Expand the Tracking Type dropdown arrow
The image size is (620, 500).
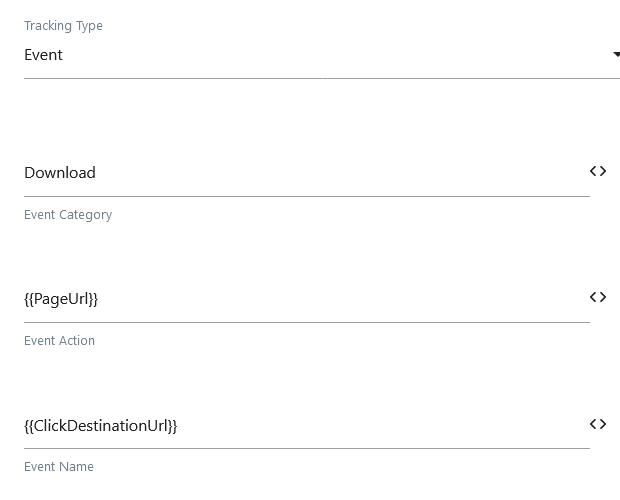[616, 55]
